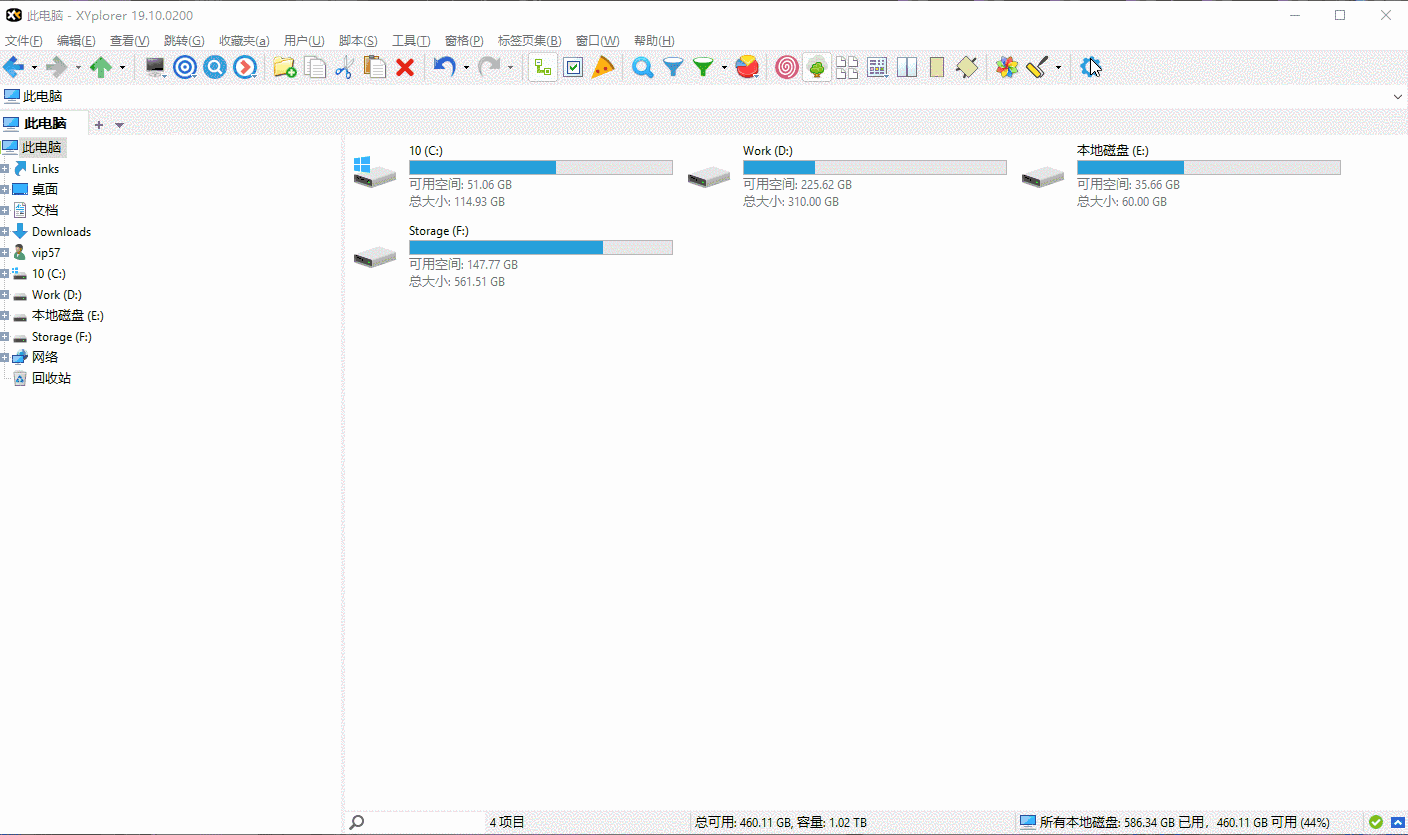1408x835 pixels.
Task: Click the Storage (F:) capacity bar
Action: click(540, 247)
